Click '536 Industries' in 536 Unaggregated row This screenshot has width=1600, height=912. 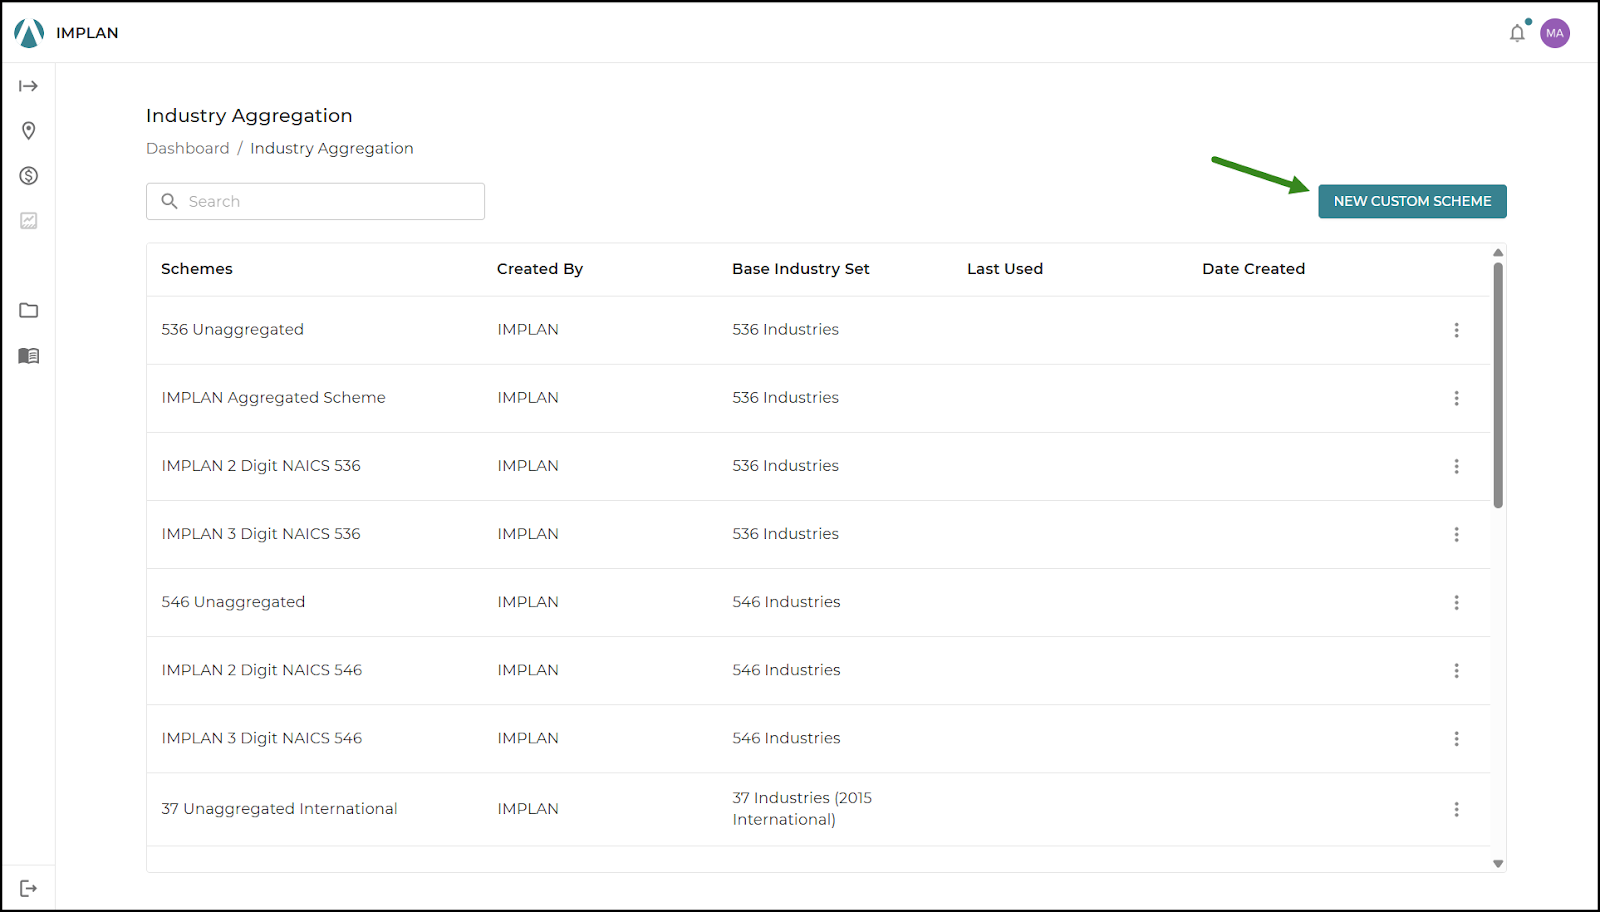pos(785,329)
